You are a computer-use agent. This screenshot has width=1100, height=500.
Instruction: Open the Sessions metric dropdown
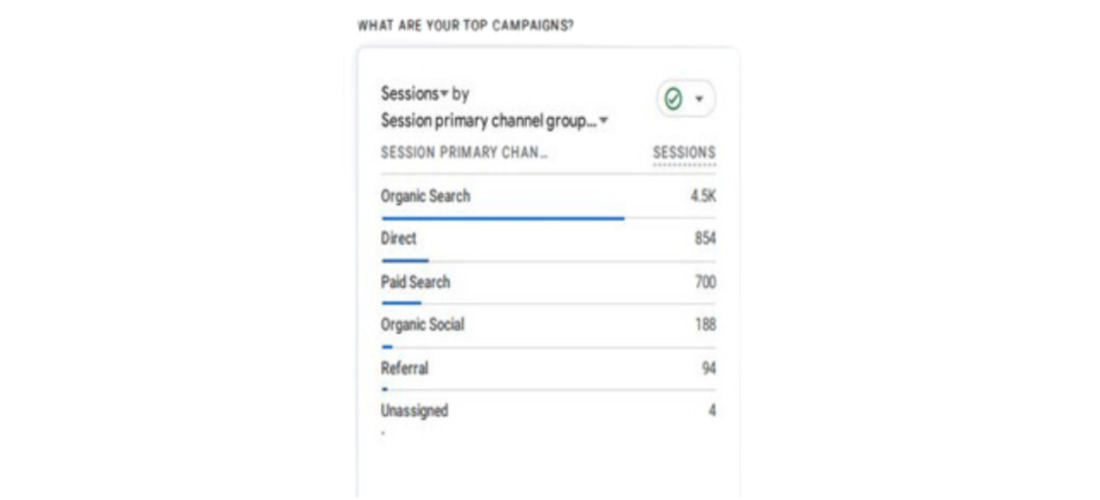pyautogui.click(x=415, y=93)
